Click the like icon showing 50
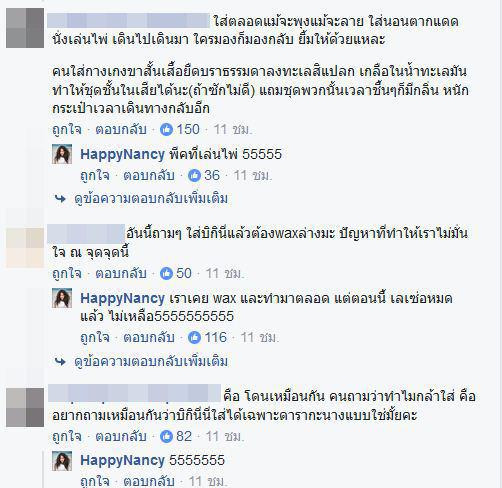 coord(166,274)
